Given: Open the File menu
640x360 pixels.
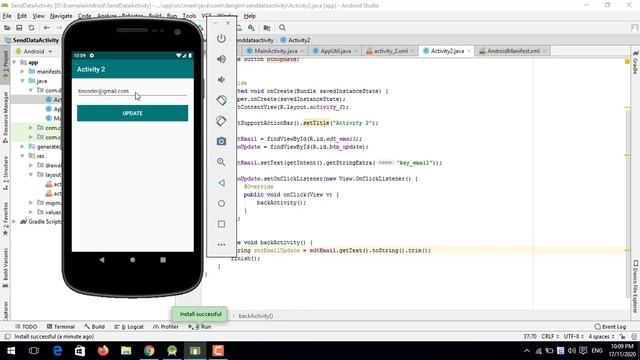Looking at the screenshot, I should click(7, 16).
